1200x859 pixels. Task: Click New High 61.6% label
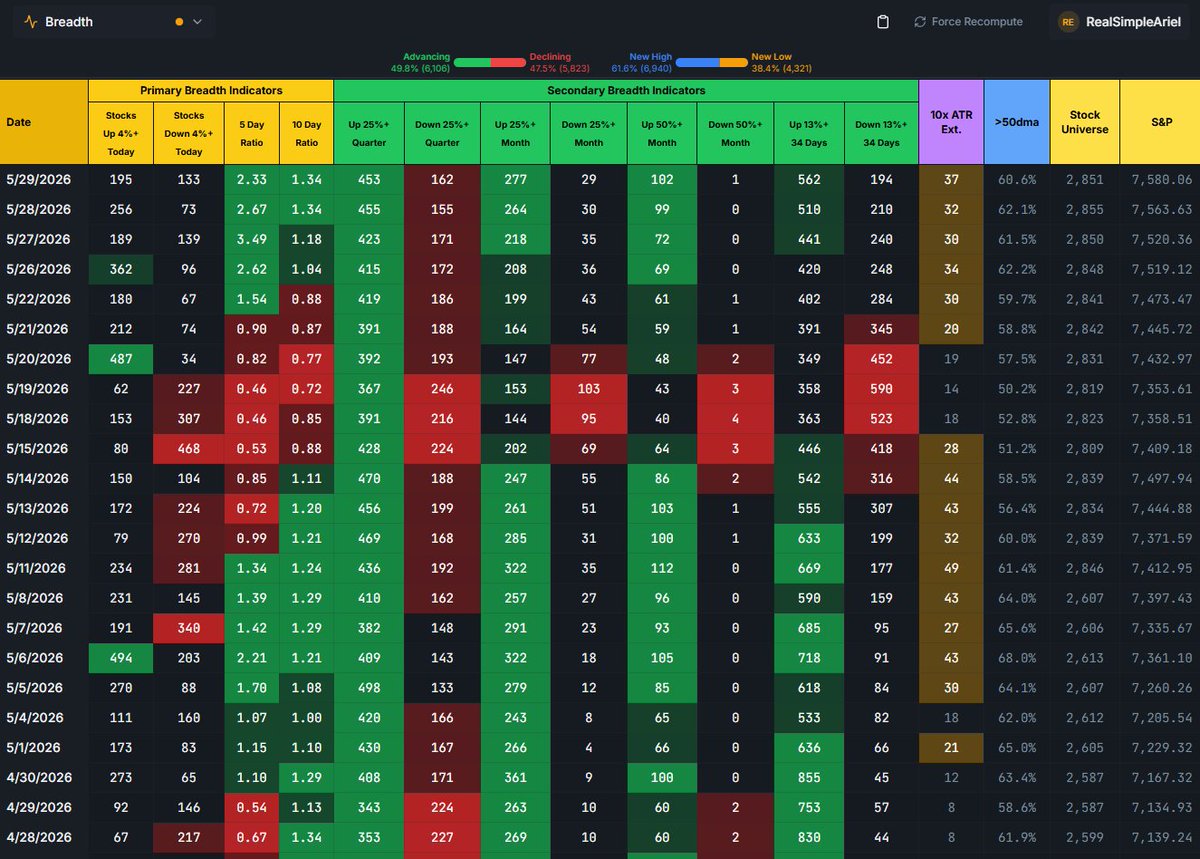tap(642, 63)
